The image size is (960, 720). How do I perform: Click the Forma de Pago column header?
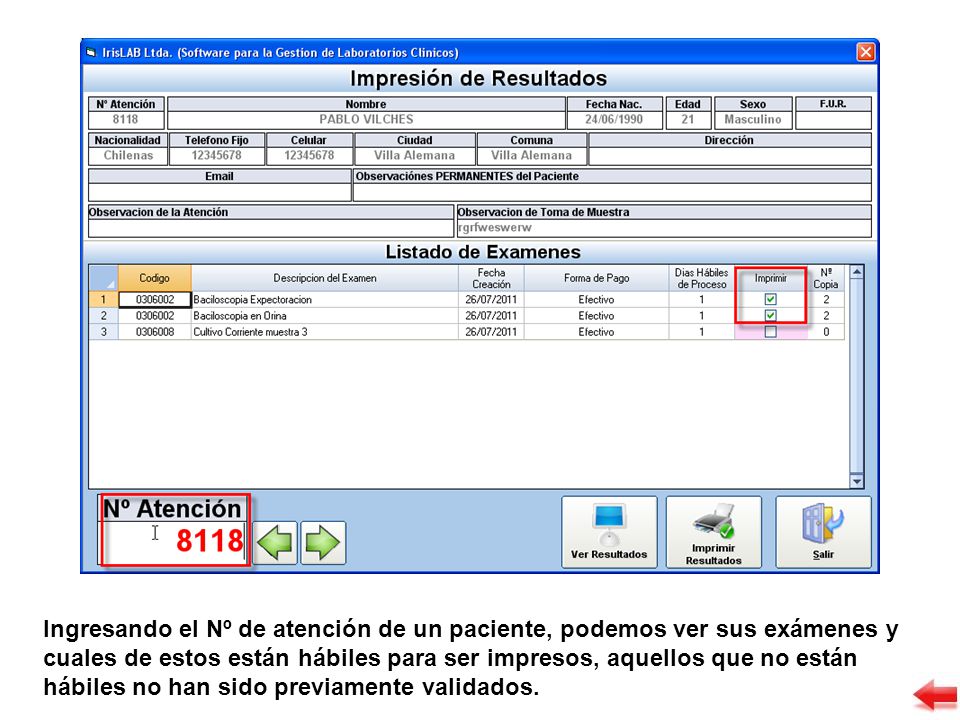[x=596, y=278]
